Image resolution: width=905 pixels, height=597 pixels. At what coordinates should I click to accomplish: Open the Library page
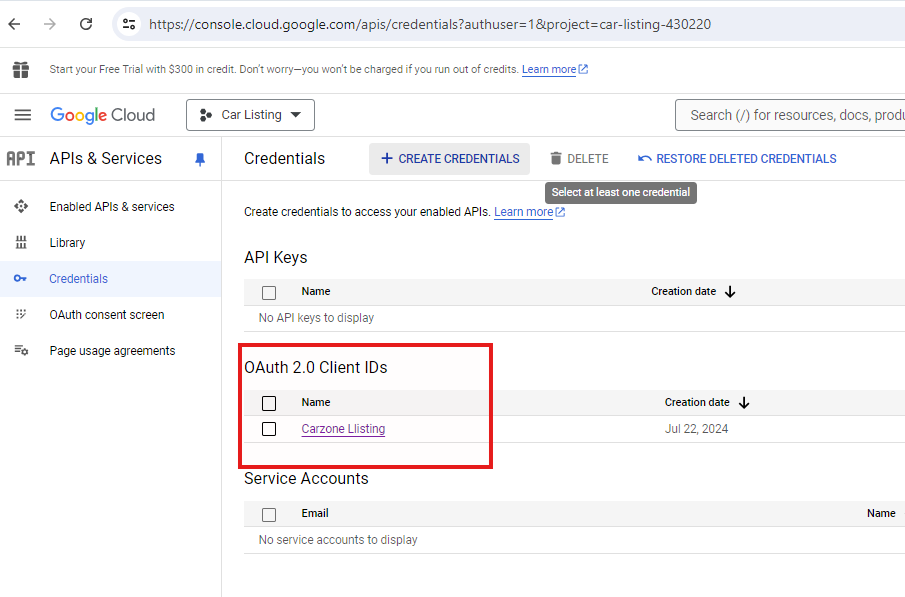tap(68, 242)
